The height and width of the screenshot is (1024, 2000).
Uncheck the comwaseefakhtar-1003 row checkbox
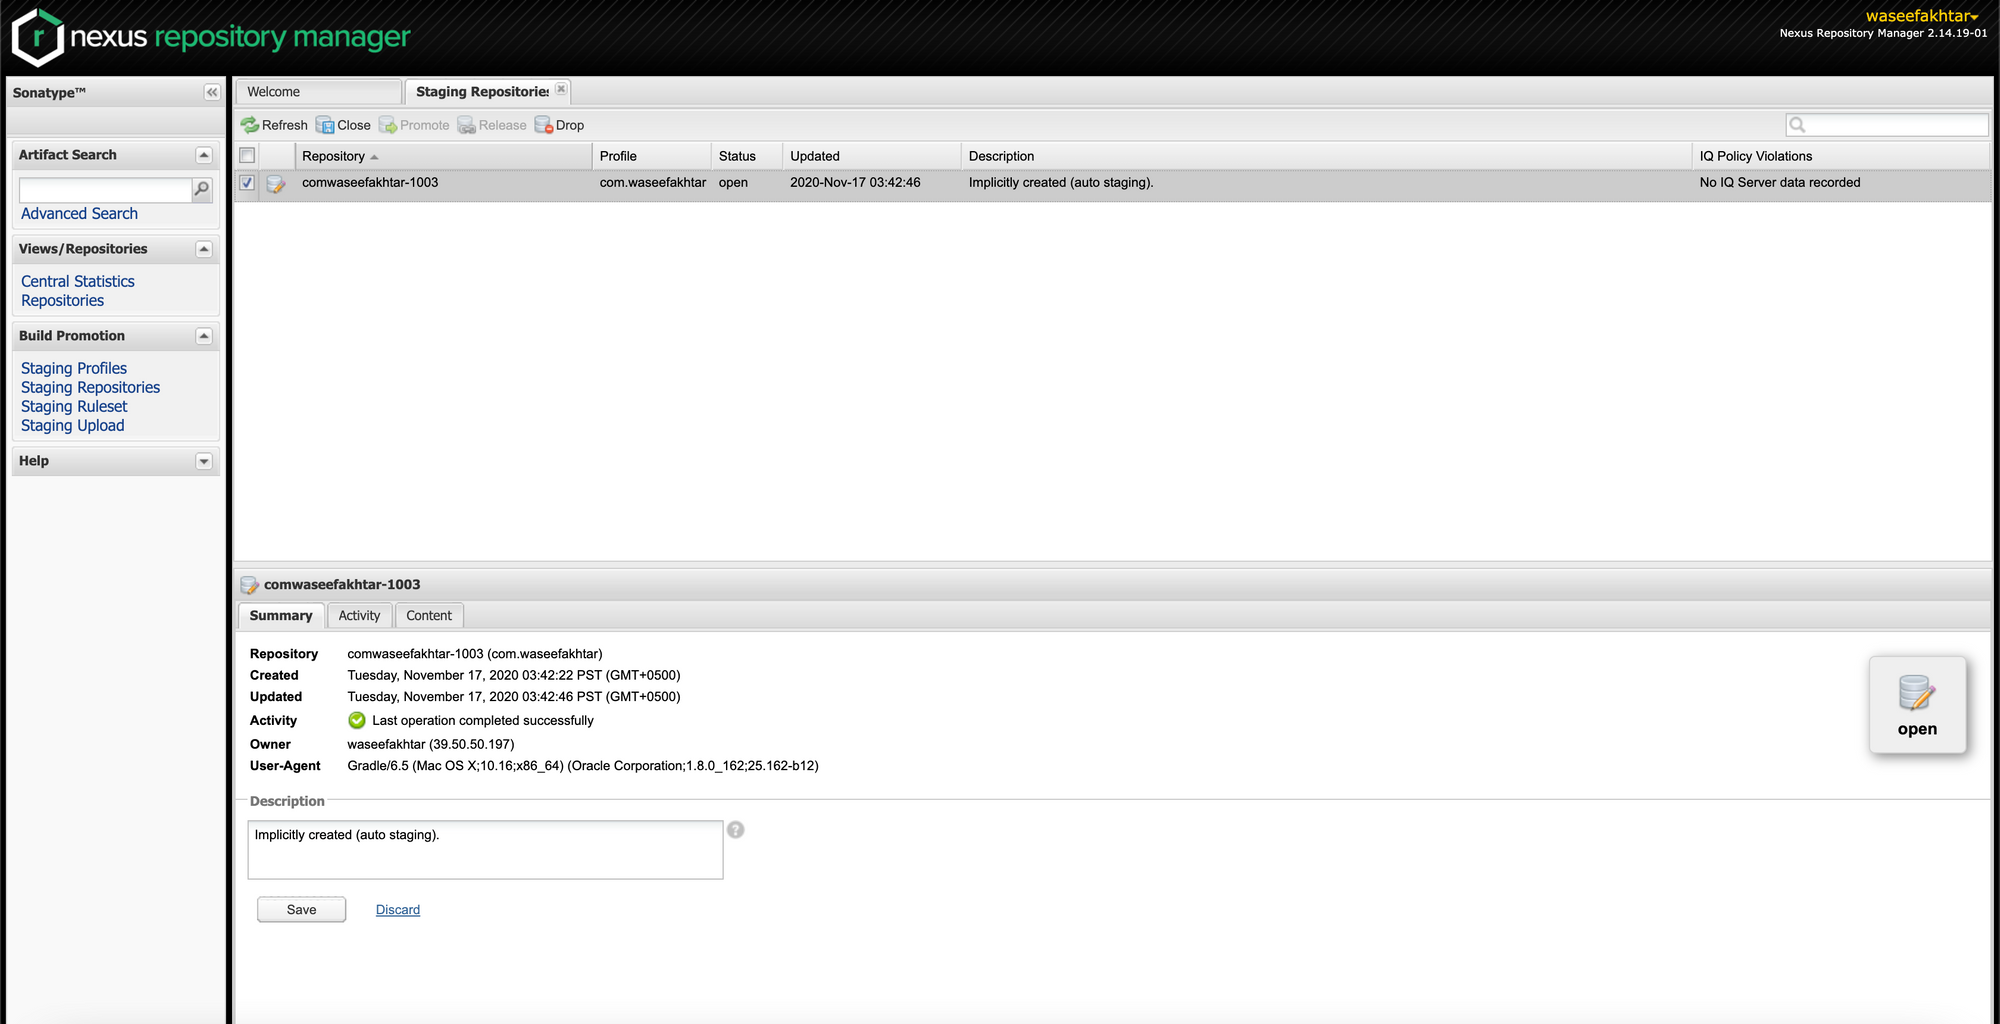point(247,183)
